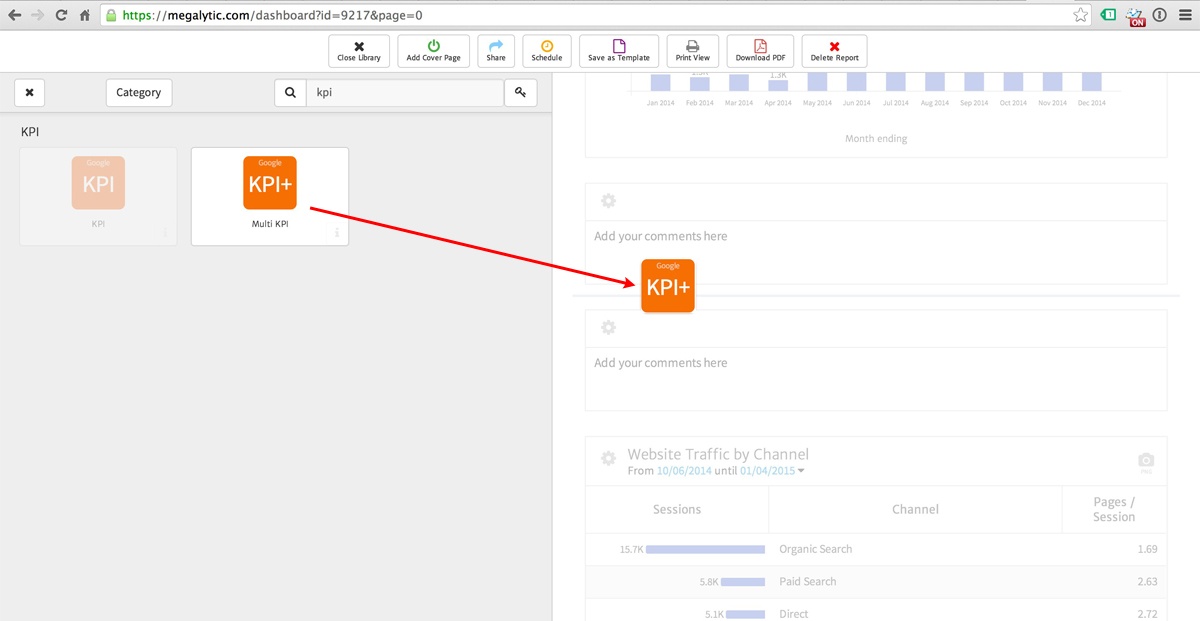Click Save as Template
Screen dimensions: 1200x621
pyautogui.click(x=619, y=51)
